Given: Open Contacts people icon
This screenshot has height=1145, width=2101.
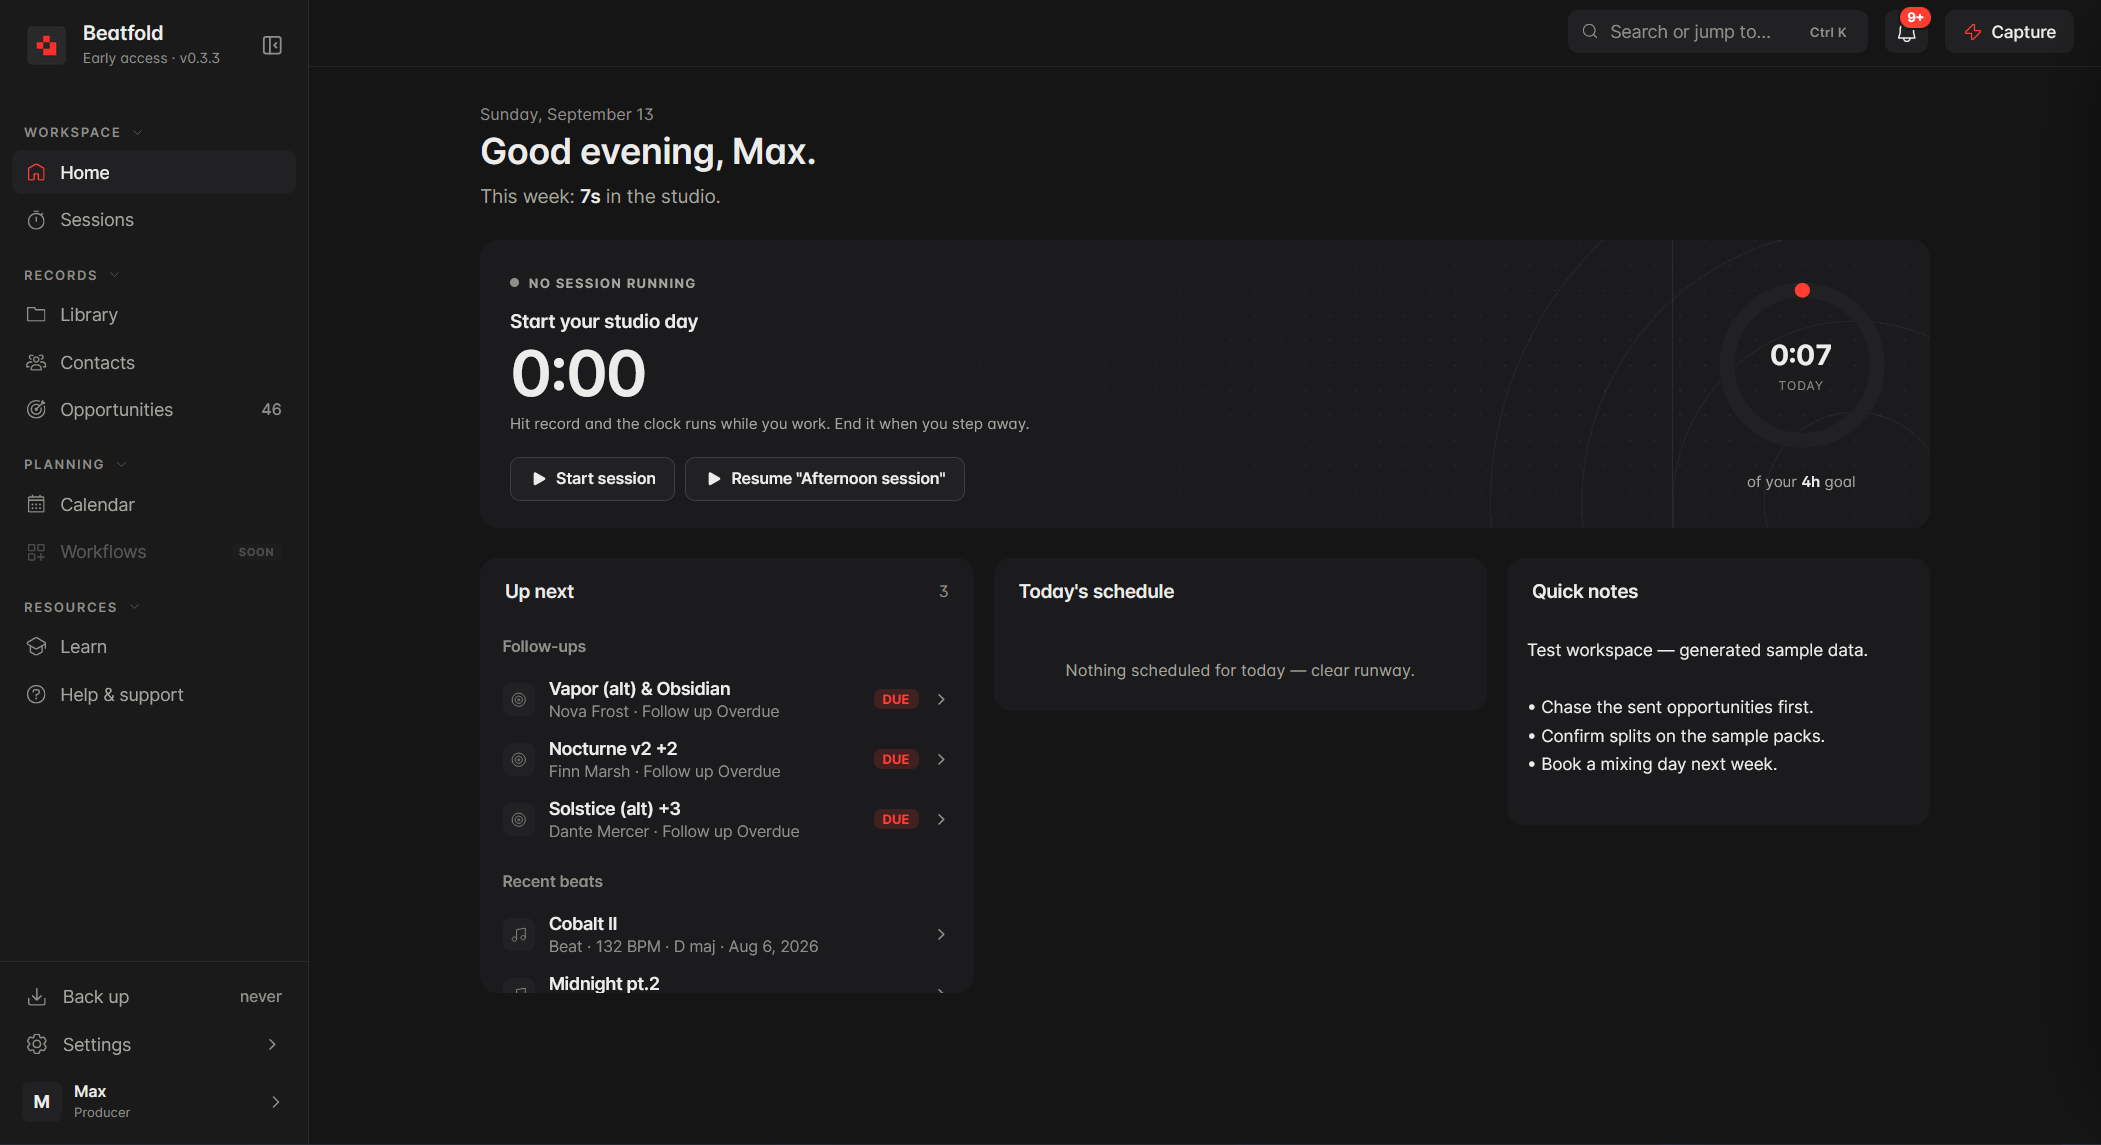Looking at the screenshot, I should [36, 363].
